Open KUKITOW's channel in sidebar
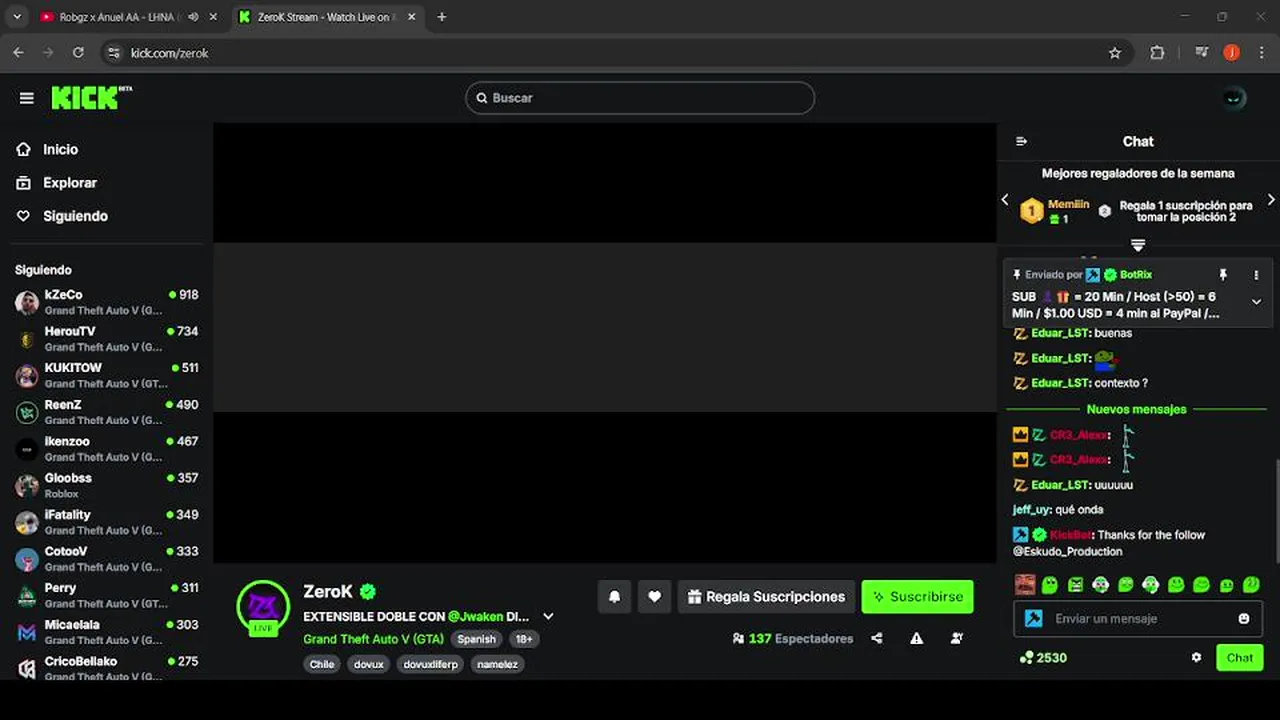This screenshot has width=1280, height=720. point(106,375)
